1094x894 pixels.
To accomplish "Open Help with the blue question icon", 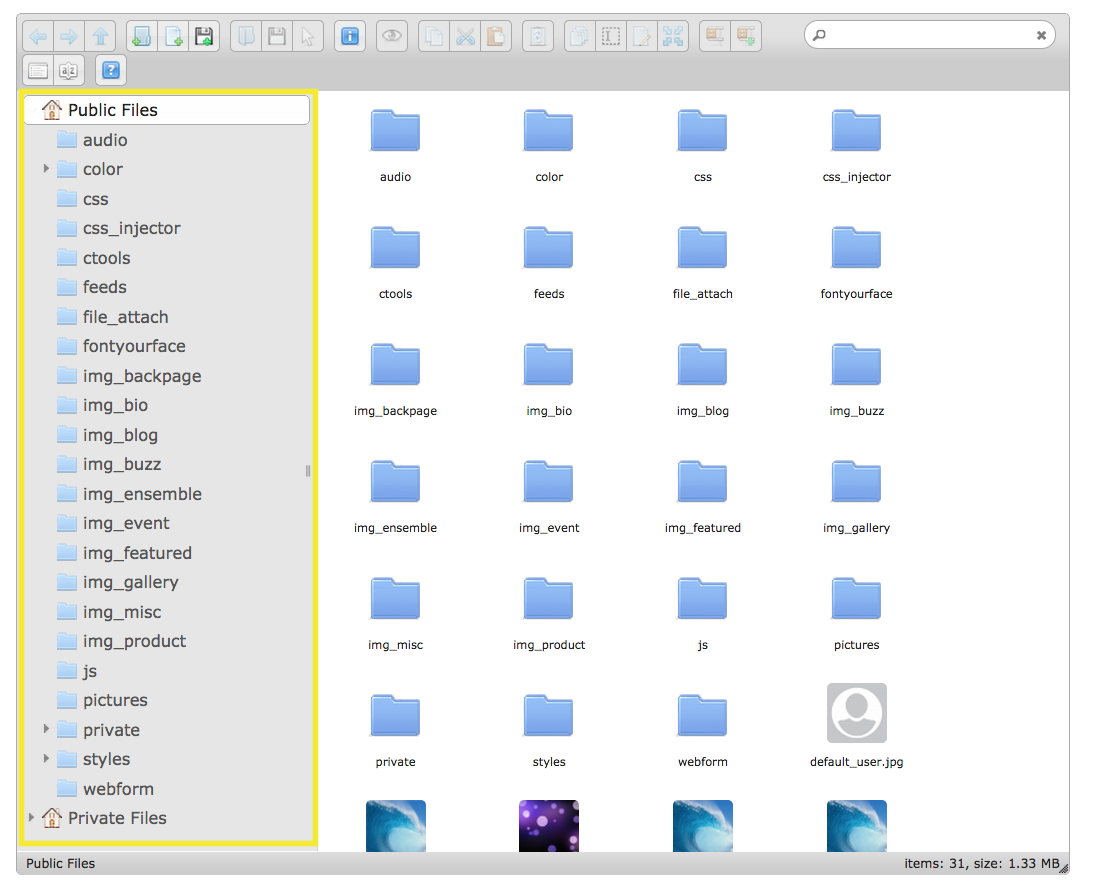I will tap(111, 70).
